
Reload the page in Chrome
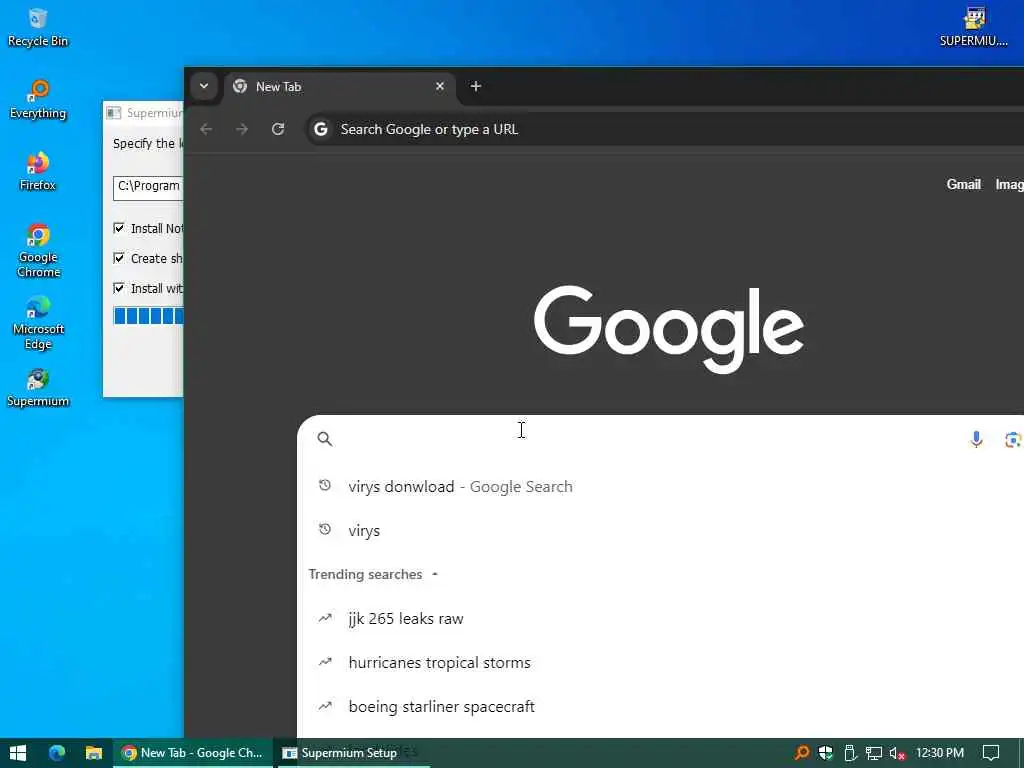point(278,129)
